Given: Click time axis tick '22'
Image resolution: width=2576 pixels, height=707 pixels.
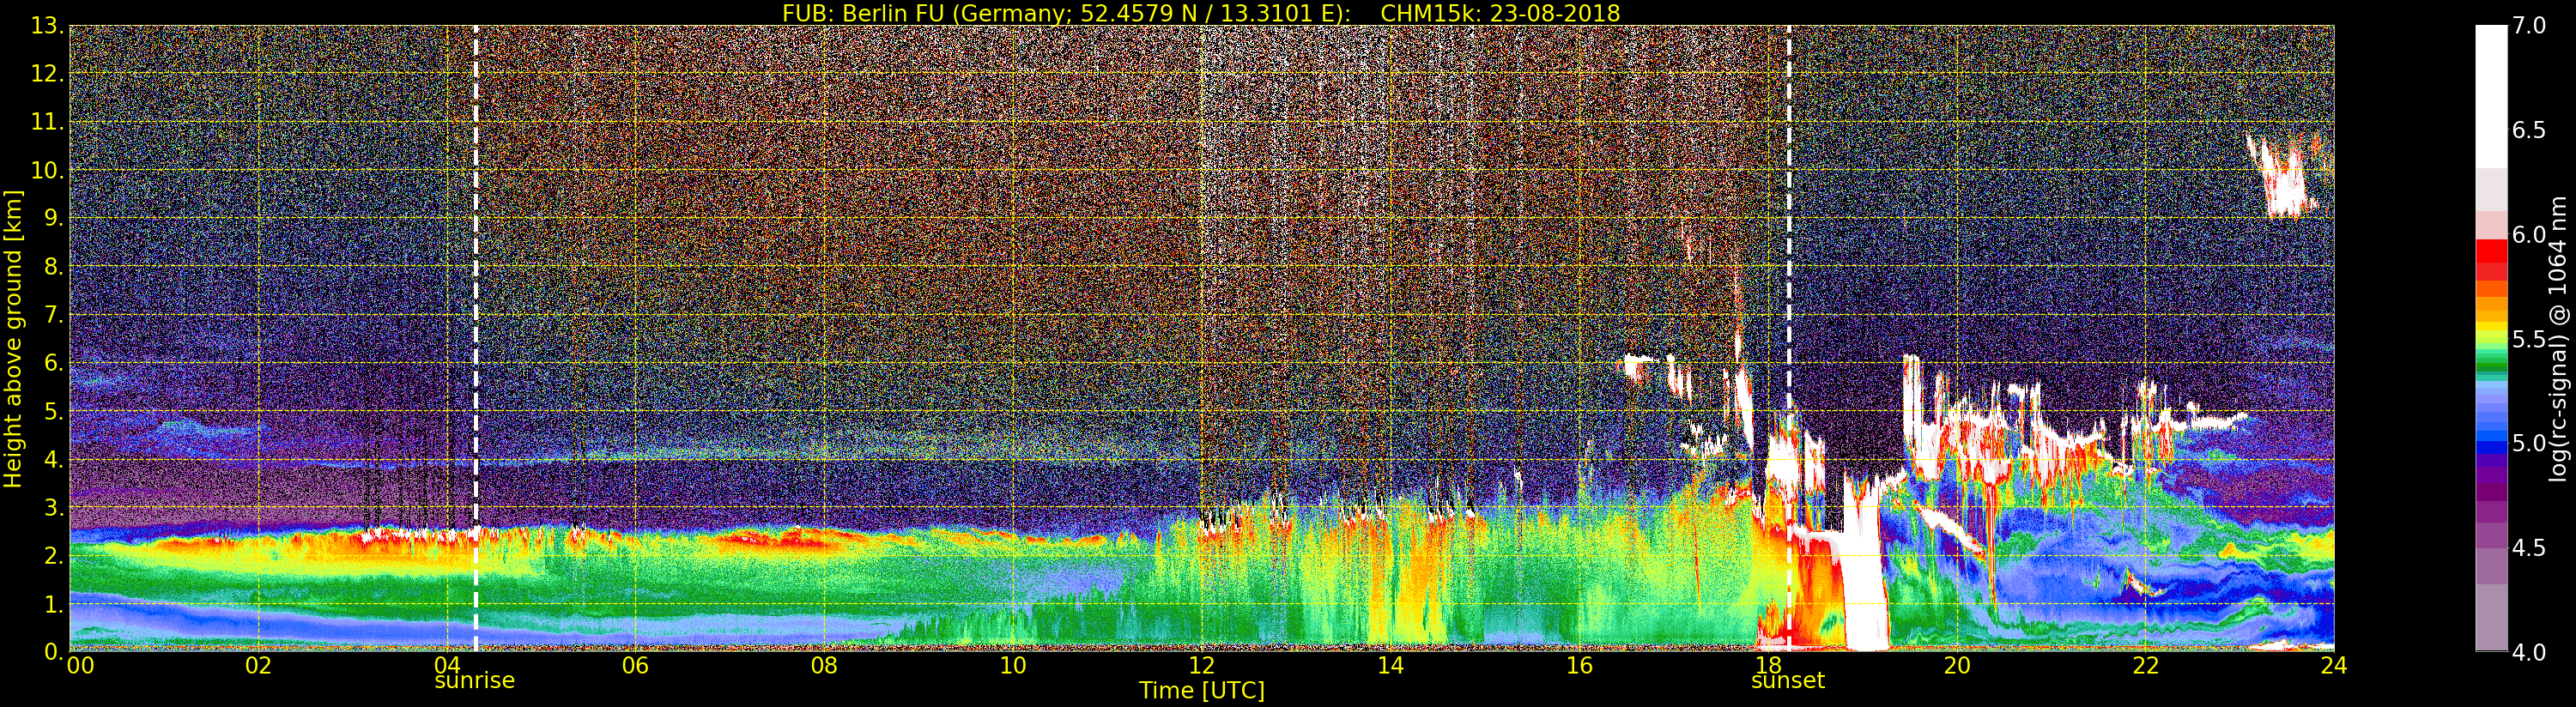Looking at the screenshot, I should (x=2146, y=666).
